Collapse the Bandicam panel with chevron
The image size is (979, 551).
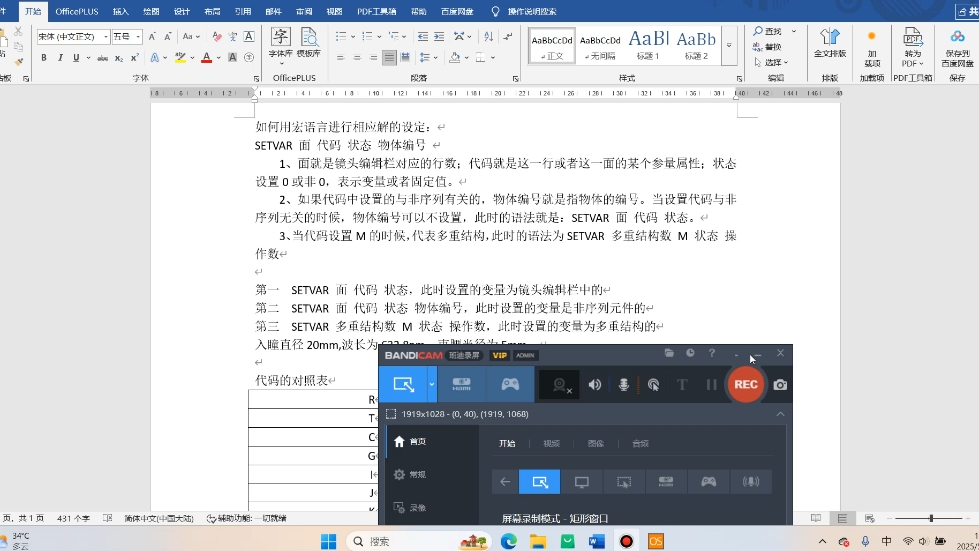[x=780, y=414]
